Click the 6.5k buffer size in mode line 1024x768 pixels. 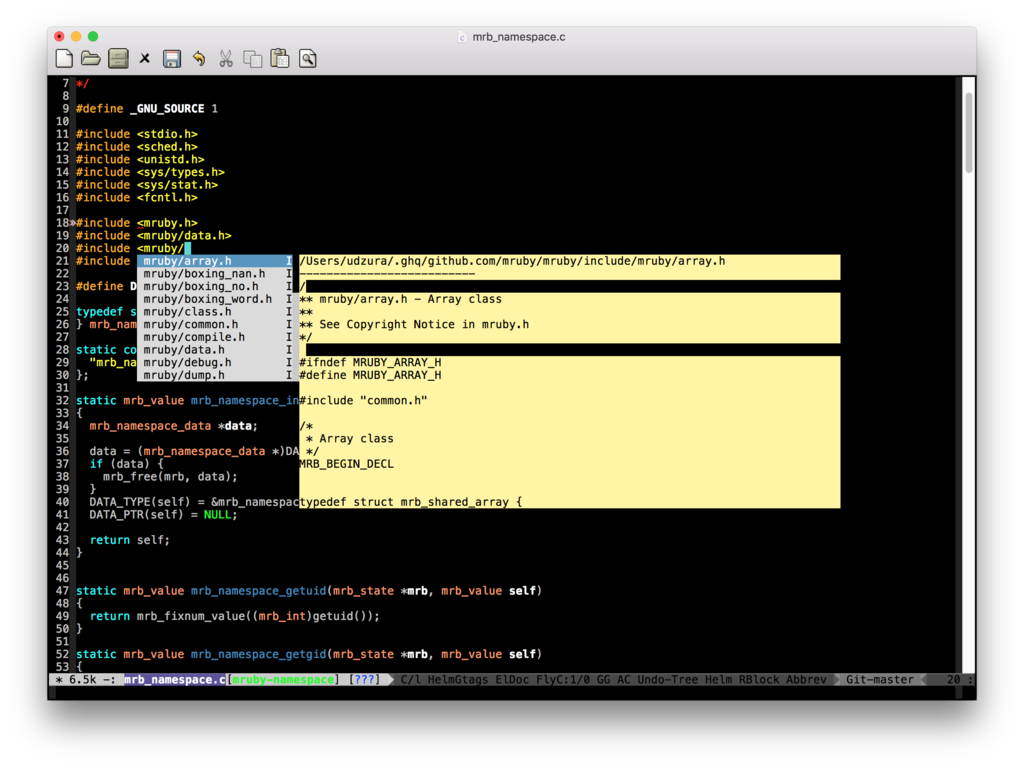(83, 680)
